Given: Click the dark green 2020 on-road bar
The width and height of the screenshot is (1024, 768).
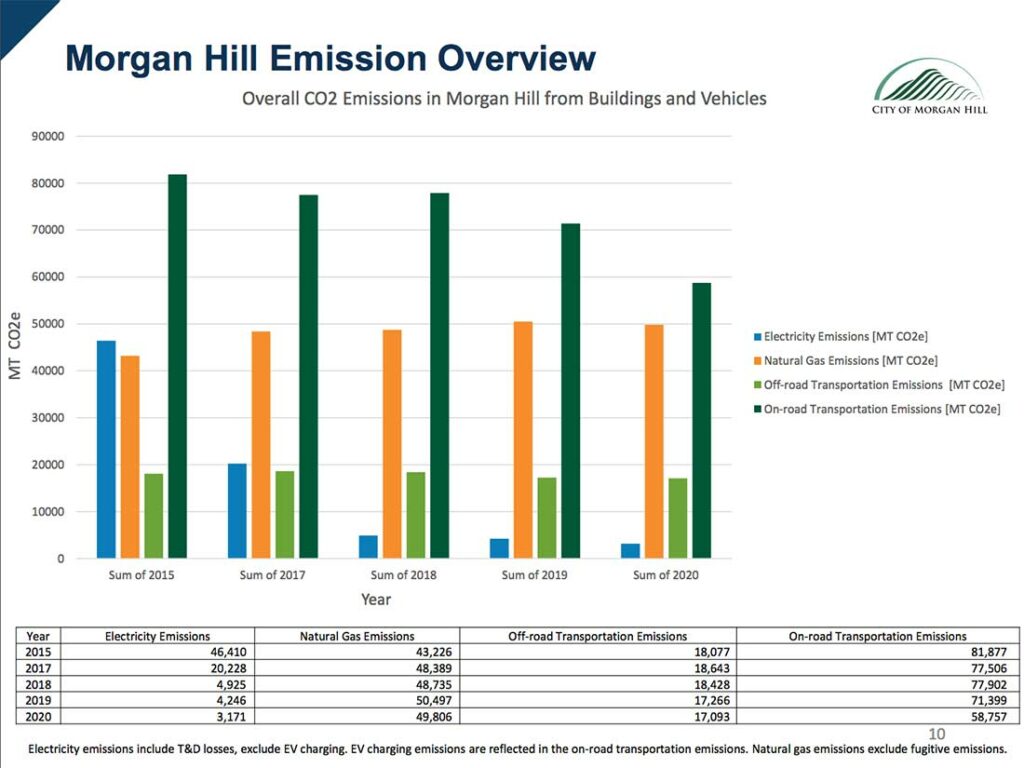Looking at the screenshot, I should tap(701, 420).
